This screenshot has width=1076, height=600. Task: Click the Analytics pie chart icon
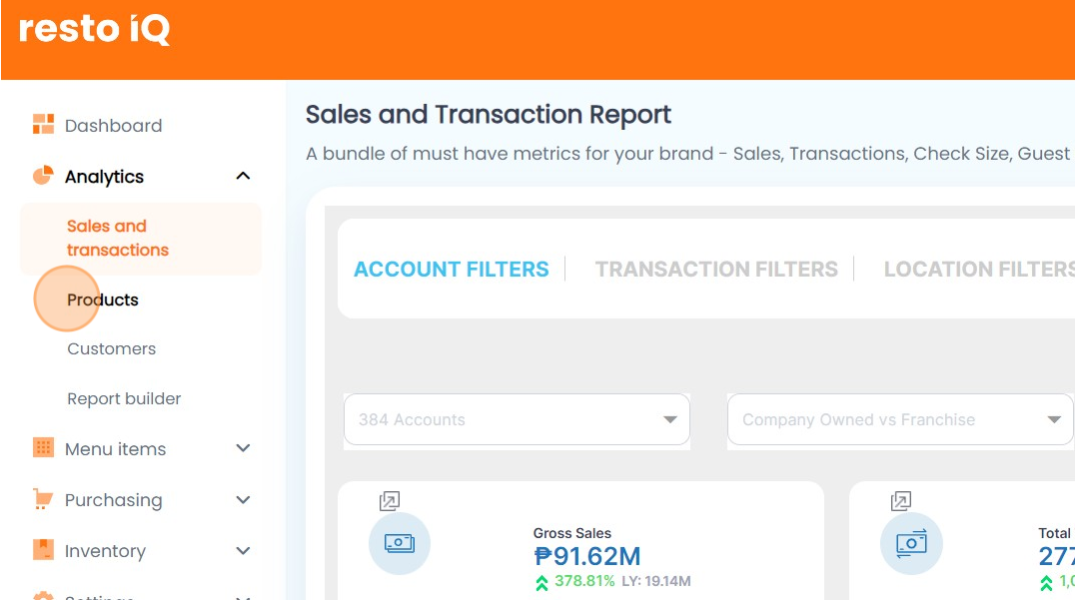pyautogui.click(x=43, y=176)
